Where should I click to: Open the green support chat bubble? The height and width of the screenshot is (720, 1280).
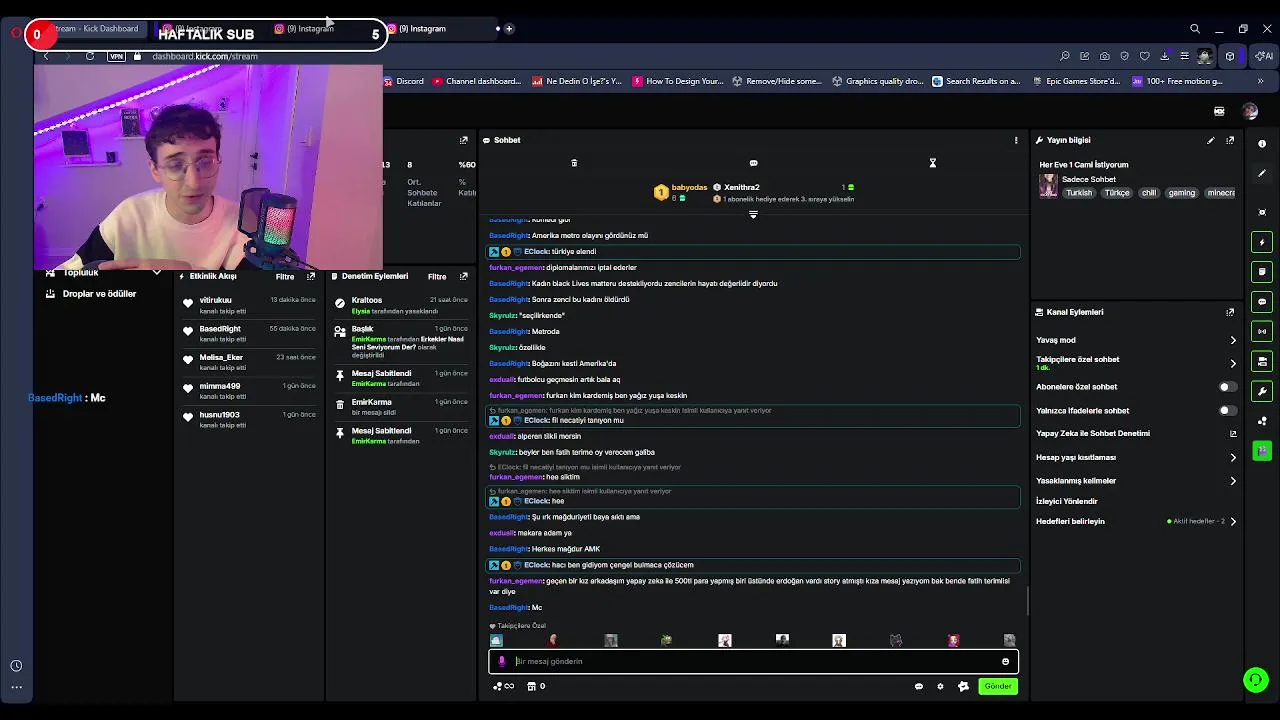(x=1256, y=680)
